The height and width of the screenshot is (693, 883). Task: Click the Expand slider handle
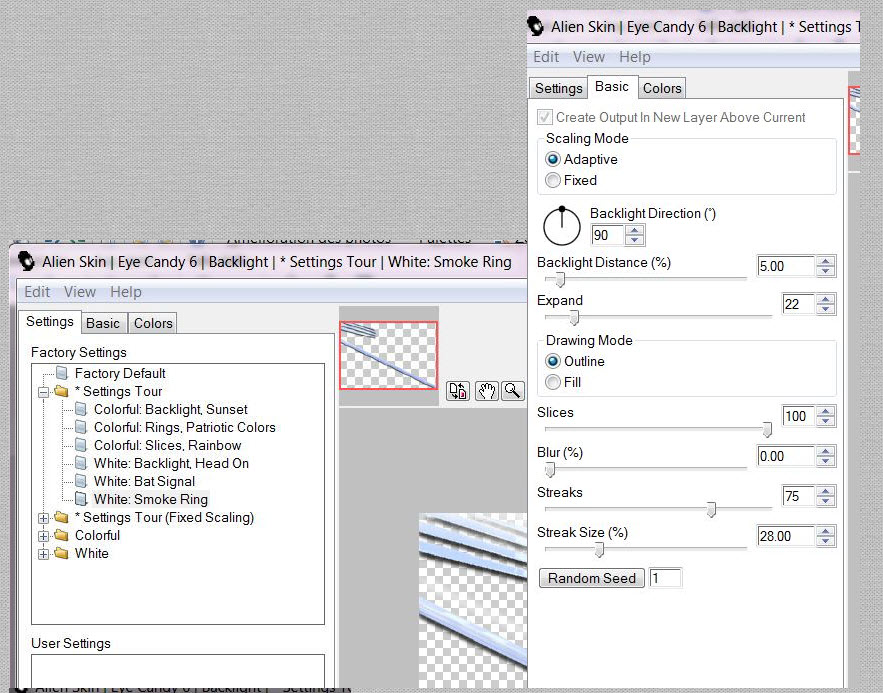[574, 318]
